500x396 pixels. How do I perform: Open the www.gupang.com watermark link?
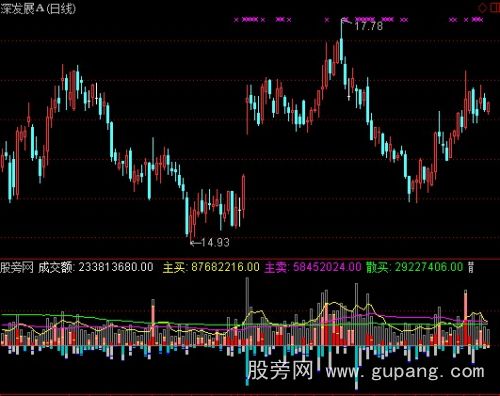405,371
